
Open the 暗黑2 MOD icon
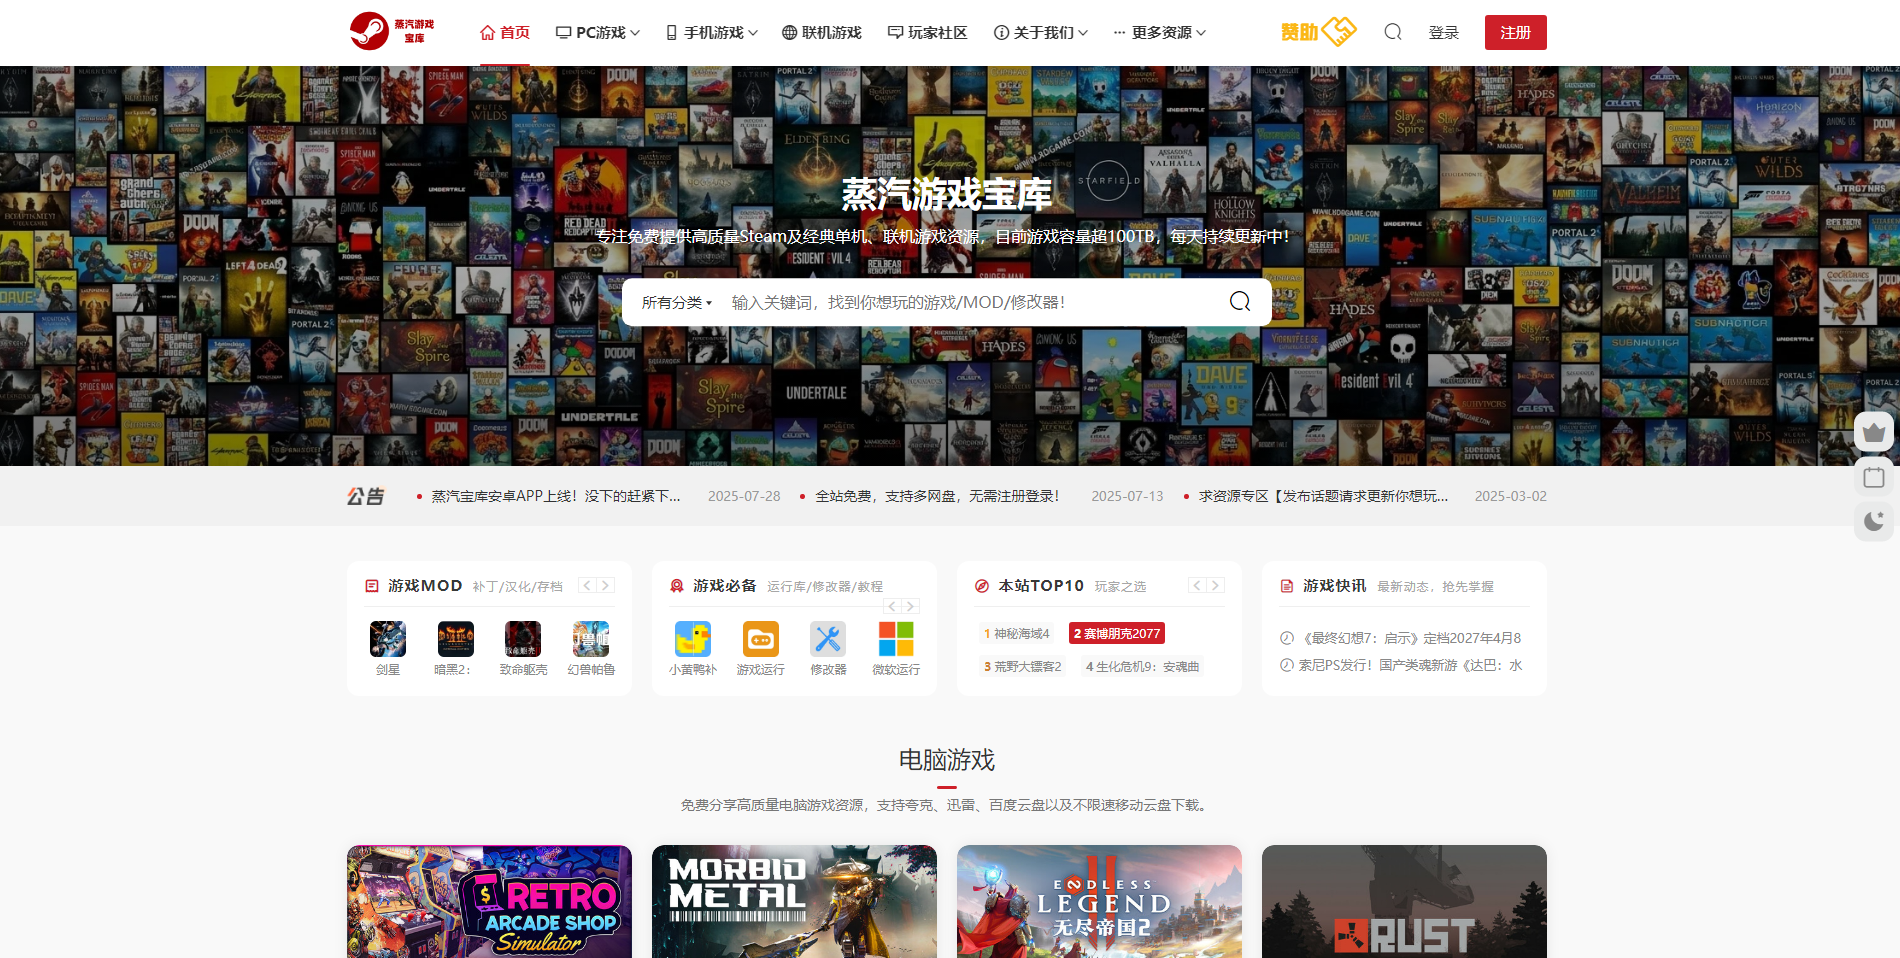coord(456,639)
